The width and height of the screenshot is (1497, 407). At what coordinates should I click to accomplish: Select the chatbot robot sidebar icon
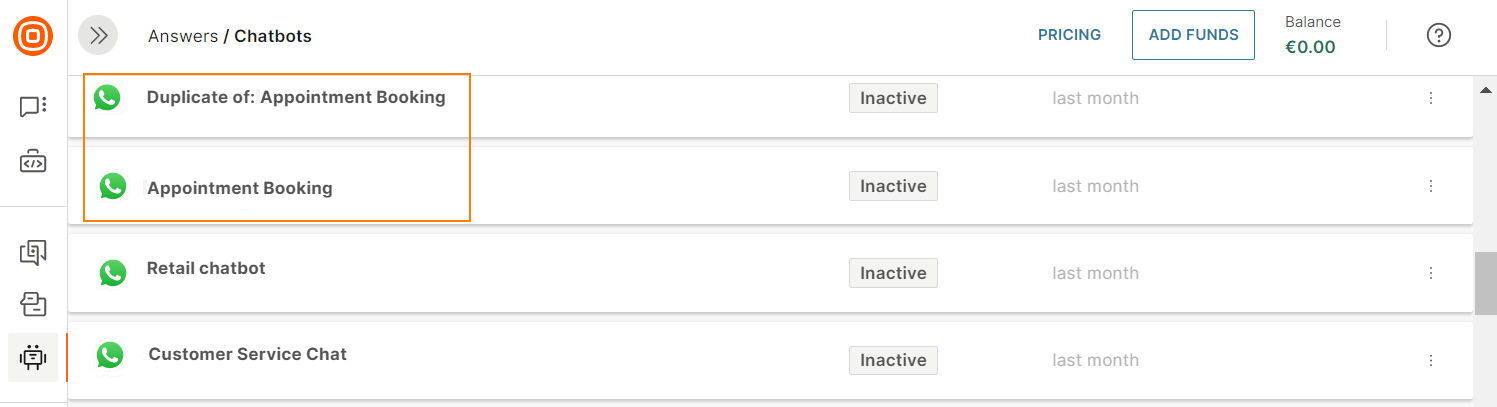[33, 357]
